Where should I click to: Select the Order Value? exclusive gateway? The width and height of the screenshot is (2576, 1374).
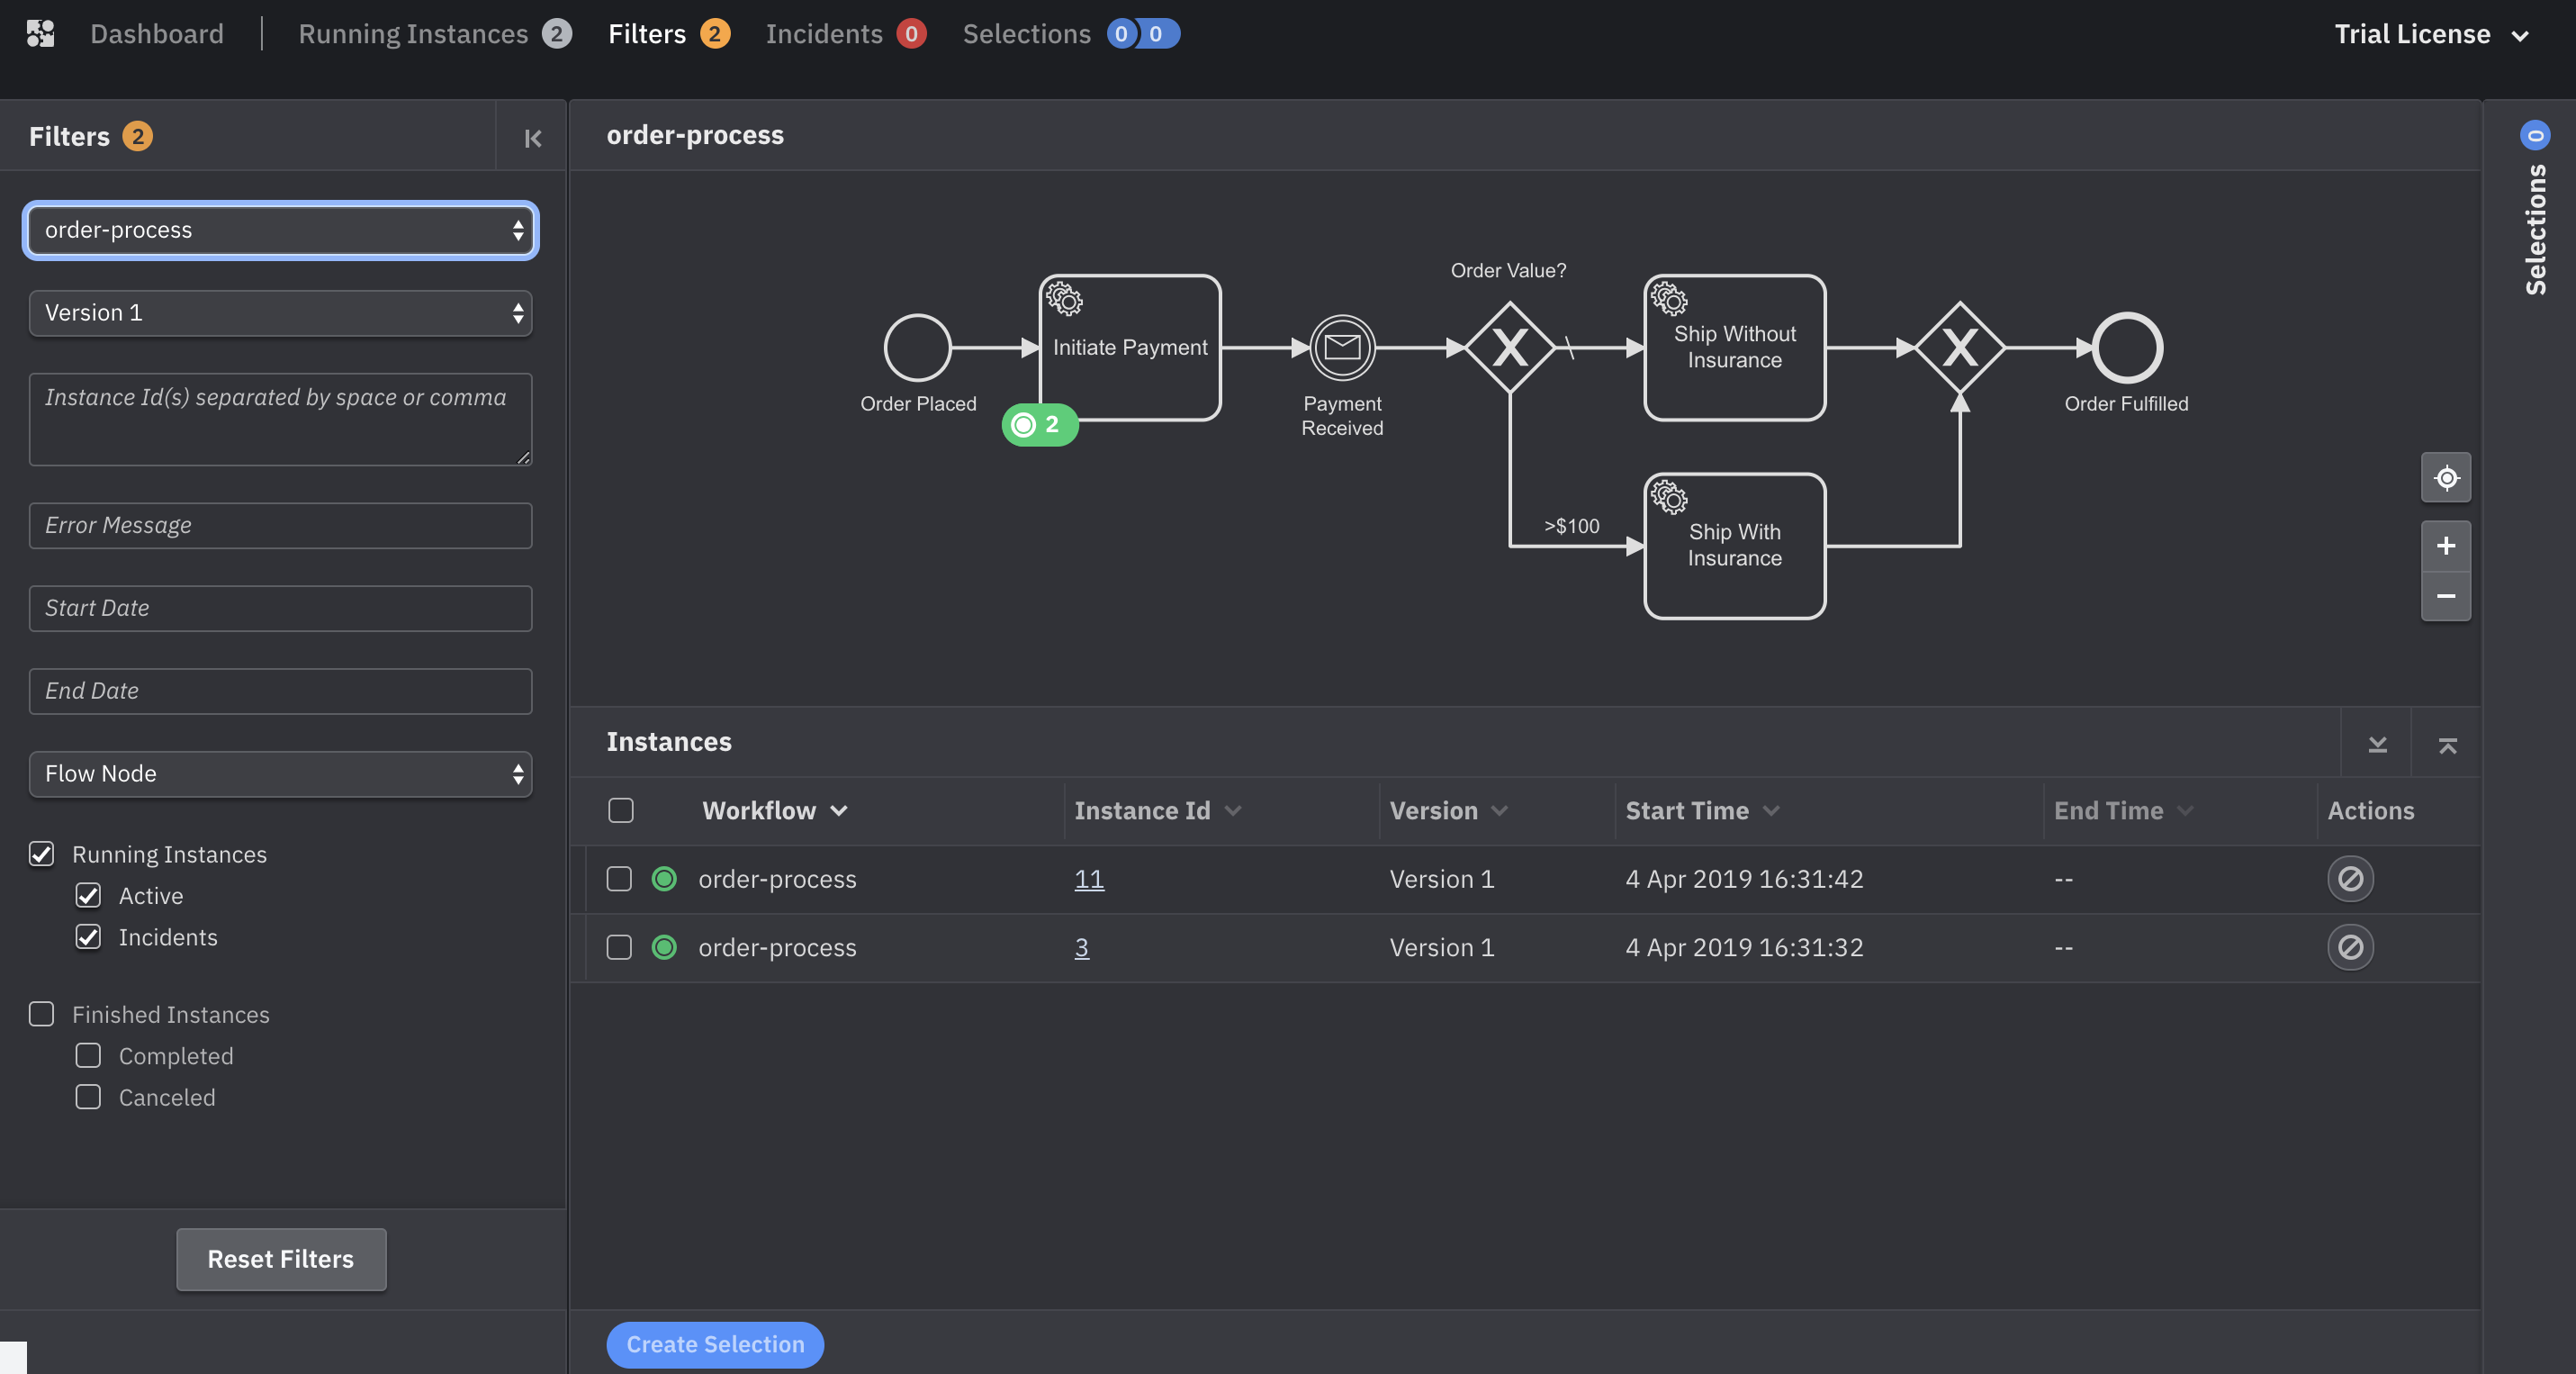point(1509,347)
